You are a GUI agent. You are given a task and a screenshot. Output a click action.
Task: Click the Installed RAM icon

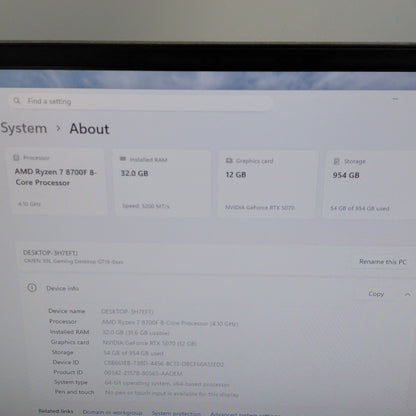(x=123, y=159)
